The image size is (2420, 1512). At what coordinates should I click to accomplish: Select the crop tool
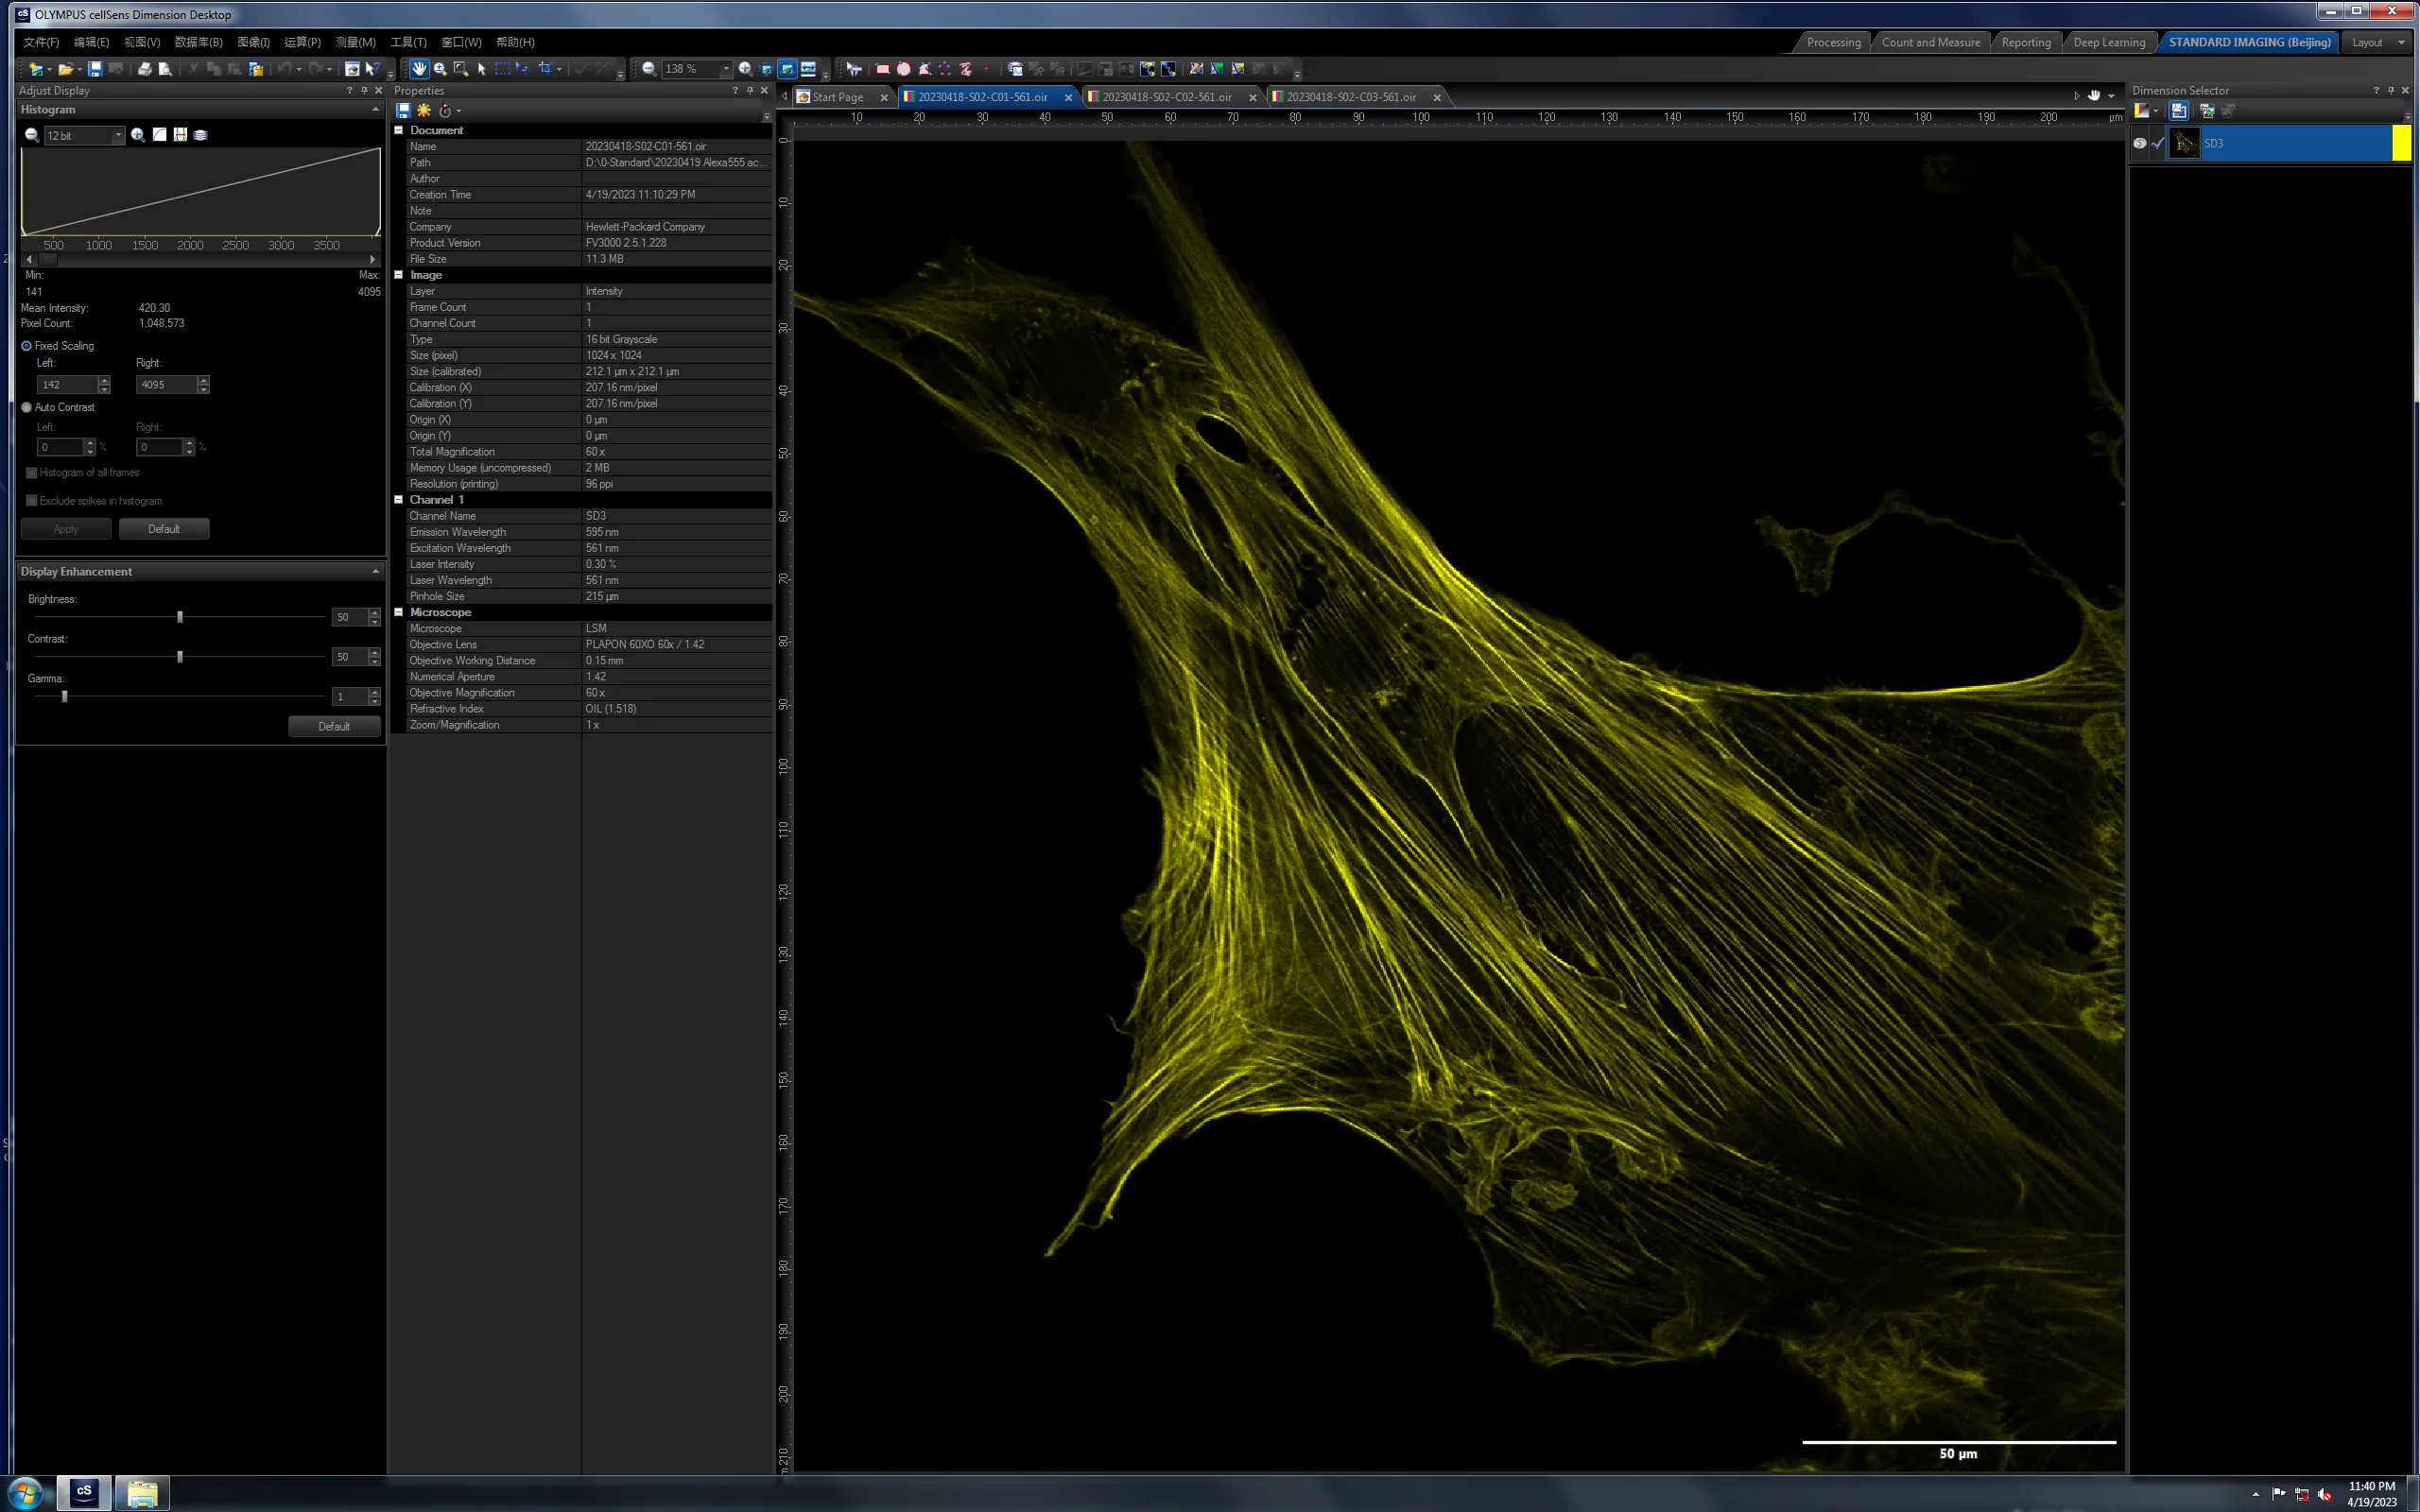[x=545, y=69]
